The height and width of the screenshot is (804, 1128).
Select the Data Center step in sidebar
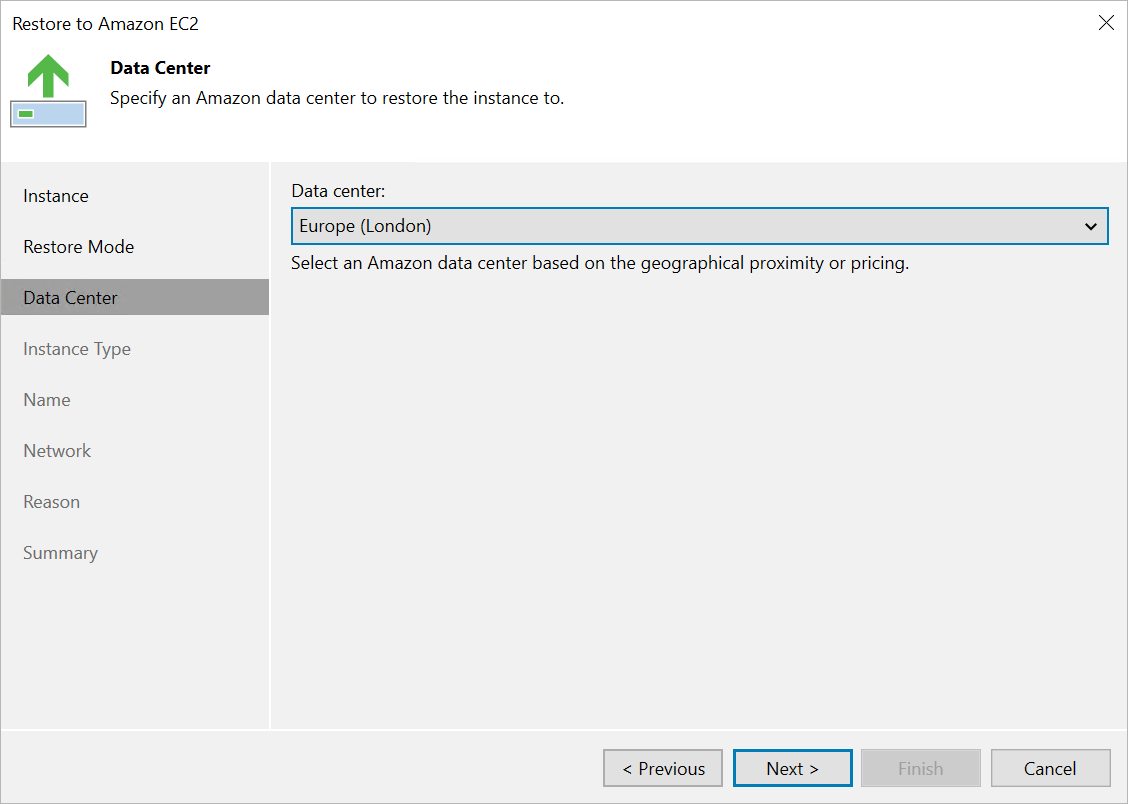70,298
